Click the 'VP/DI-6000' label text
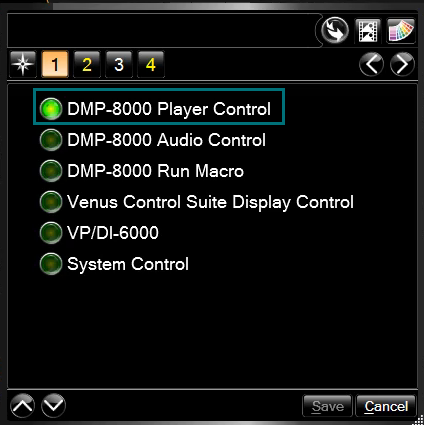 [113, 233]
